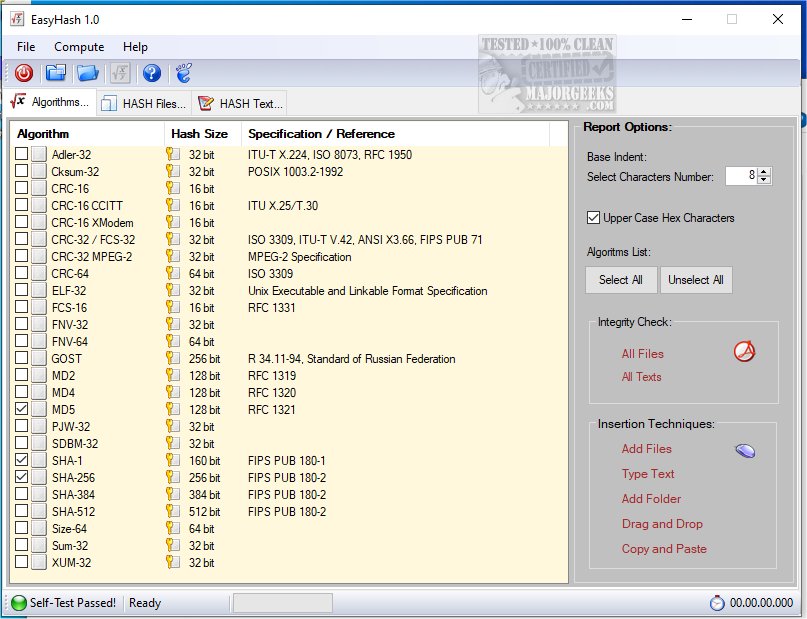This screenshot has height=619, width=807.
Task: Click the key icon next to MD5
Action: click(x=170, y=409)
